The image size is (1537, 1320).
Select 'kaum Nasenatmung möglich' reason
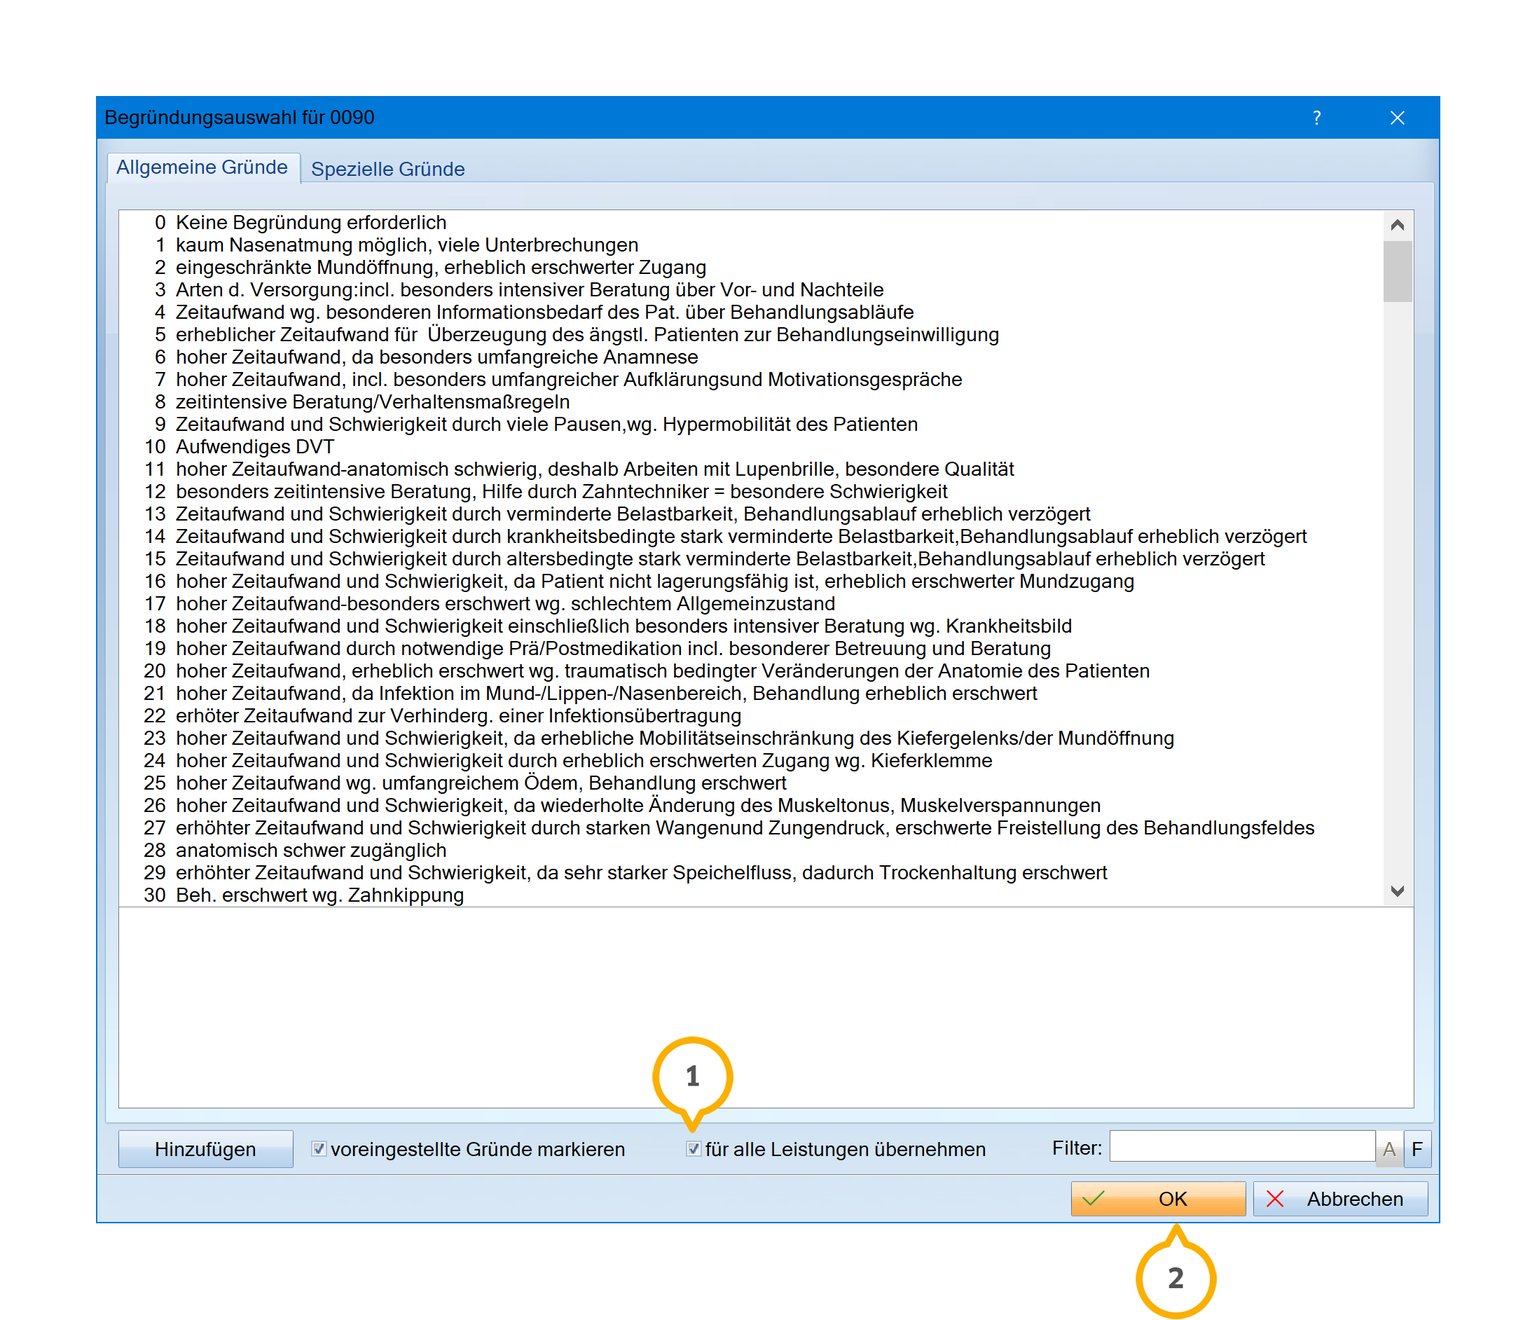click(x=750, y=245)
